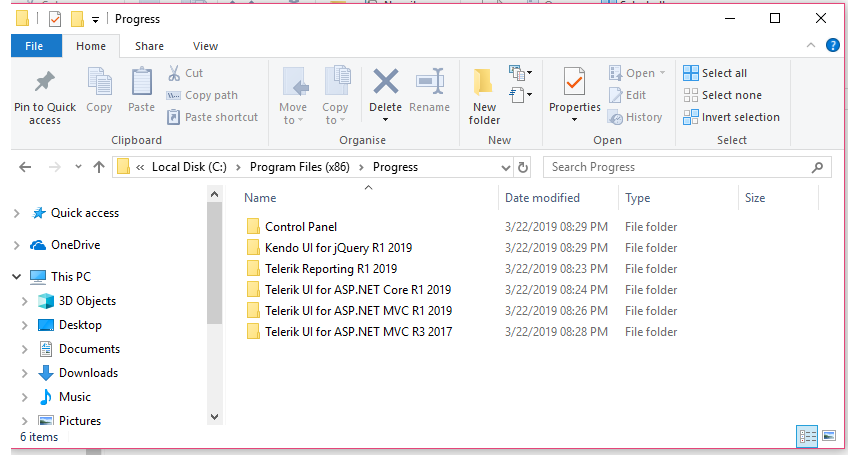Click Select none in ribbon
The image size is (862, 455).
click(x=722, y=95)
